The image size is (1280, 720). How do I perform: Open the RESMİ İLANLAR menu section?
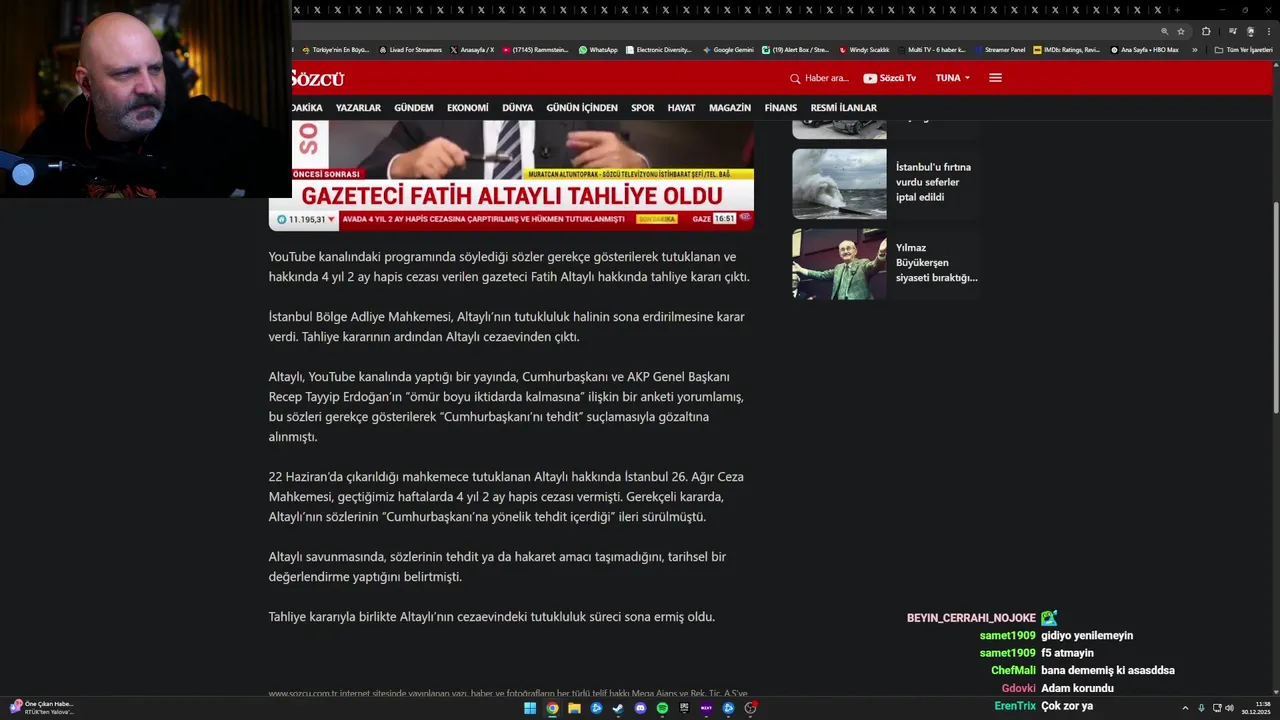pyautogui.click(x=843, y=108)
